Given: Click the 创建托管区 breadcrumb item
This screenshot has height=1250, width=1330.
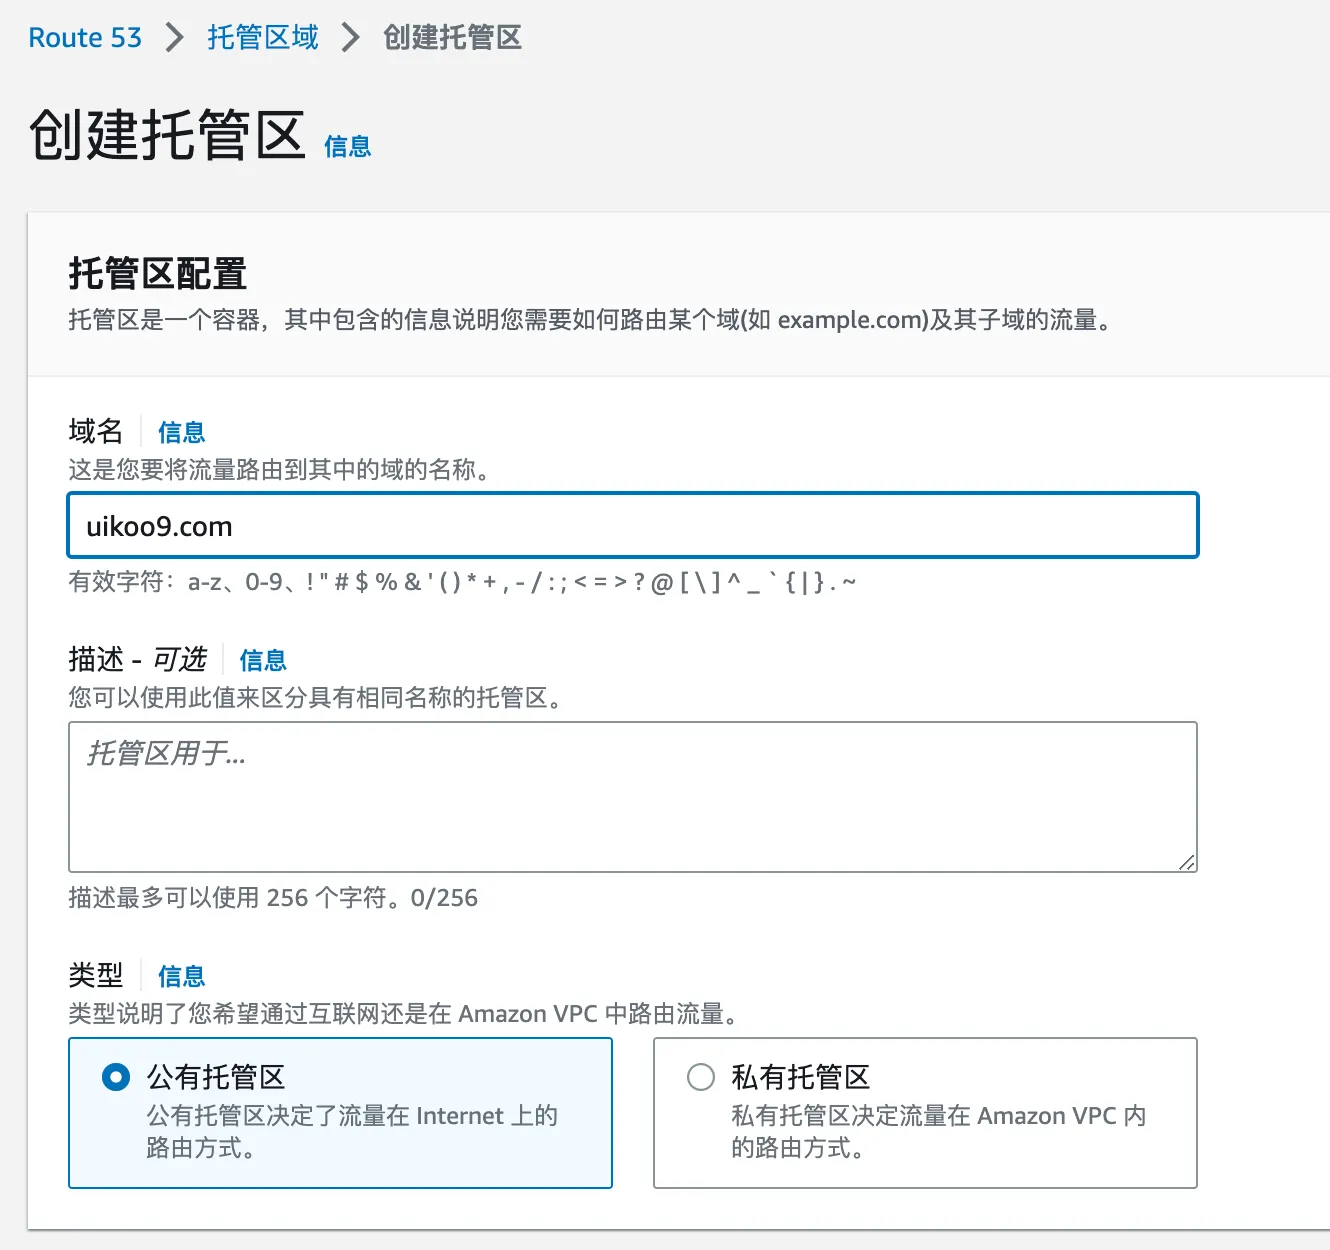Looking at the screenshot, I should coord(452,38).
